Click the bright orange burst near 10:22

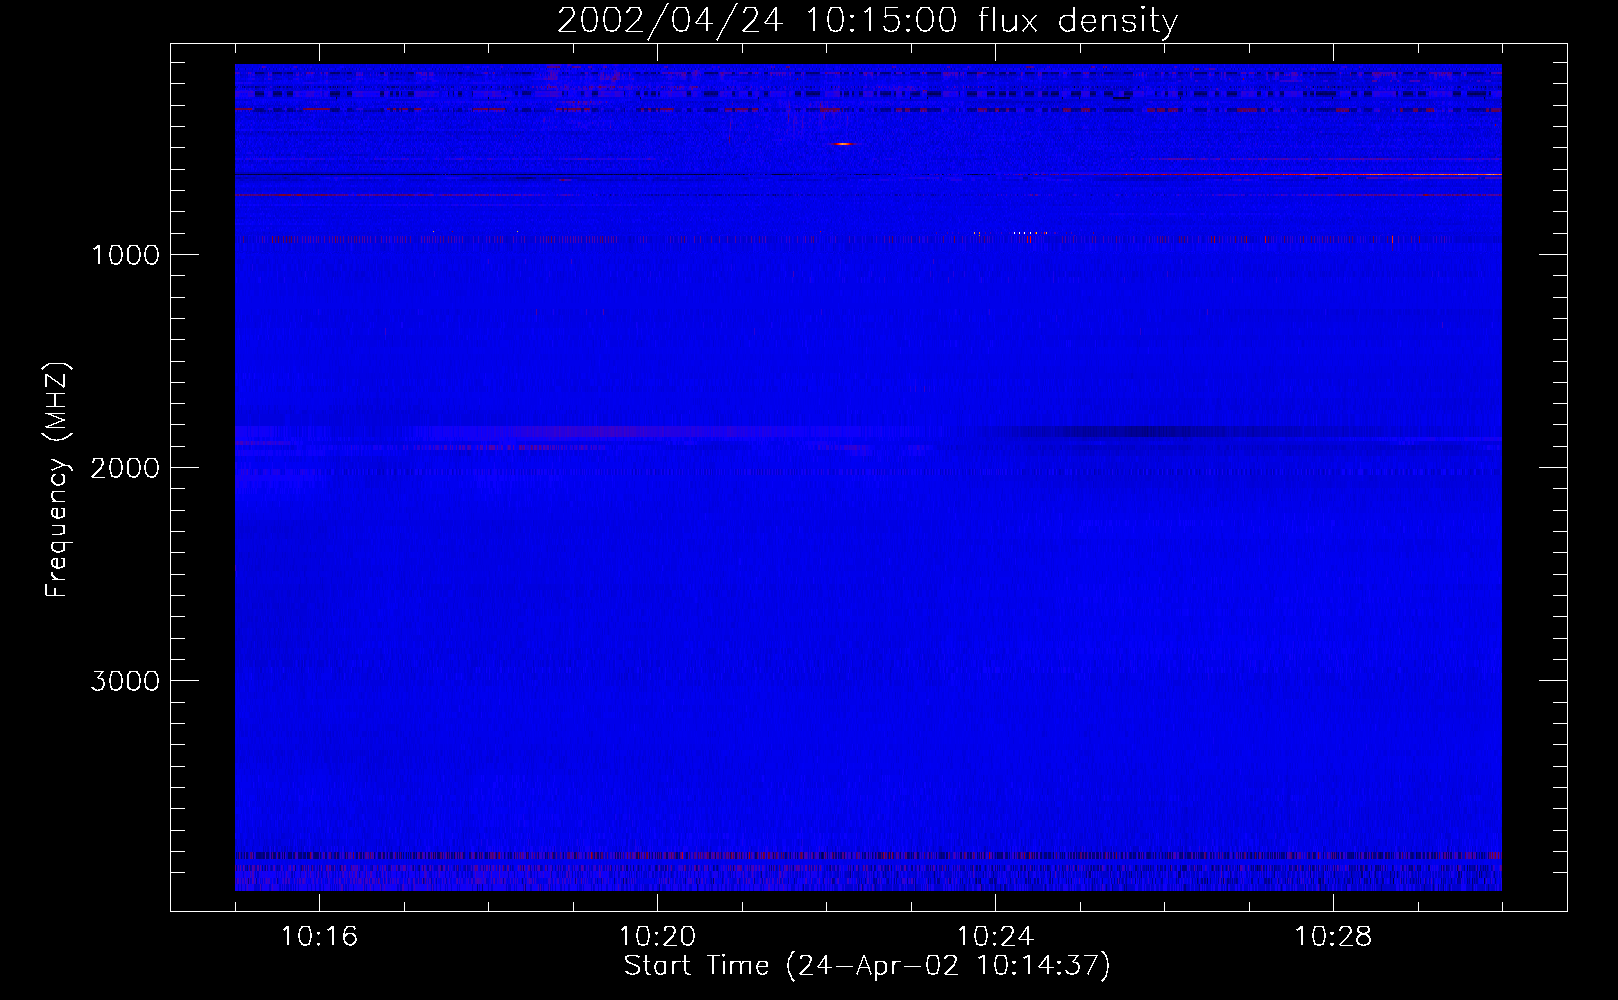click(x=844, y=144)
